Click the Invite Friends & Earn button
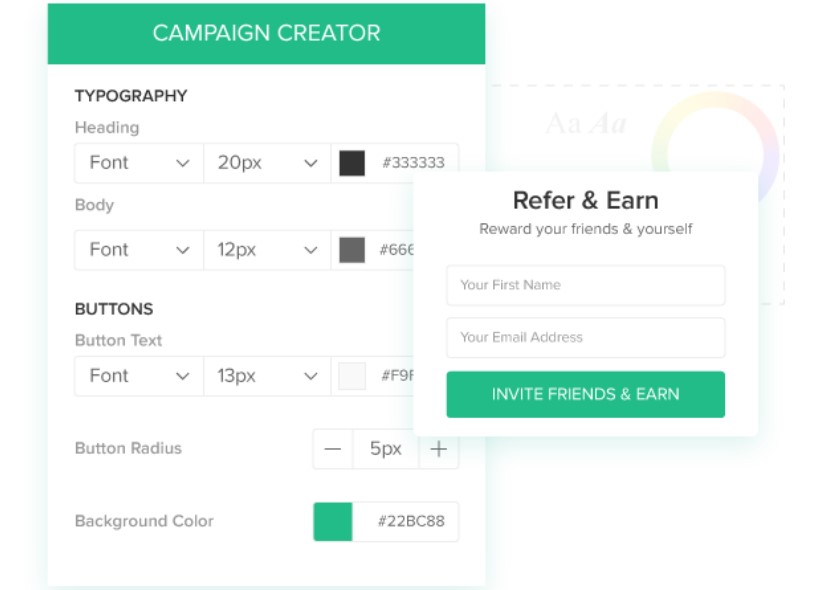This screenshot has height=590, width=819. [586, 394]
